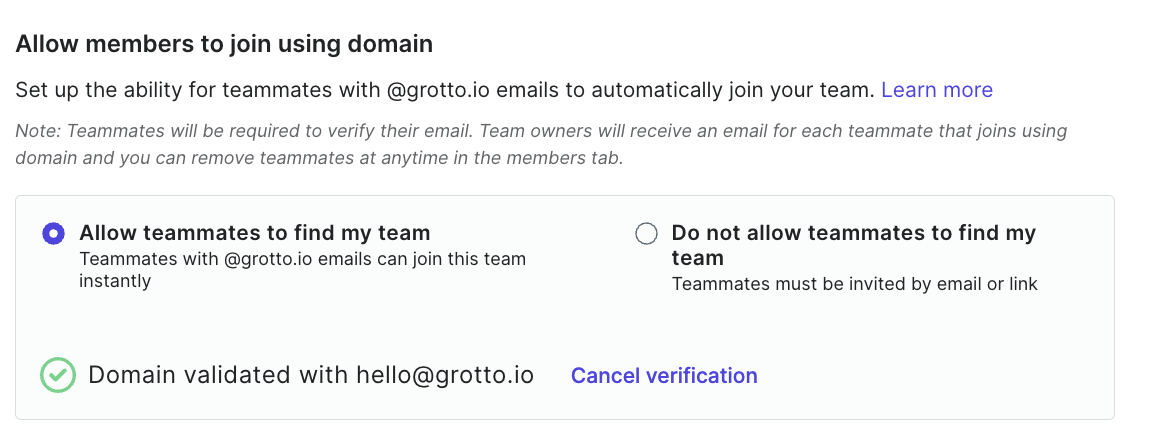The height and width of the screenshot is (440, 1150).
Task: Select the Allow teammates to find my team radio button
Action: click(54, 234)
